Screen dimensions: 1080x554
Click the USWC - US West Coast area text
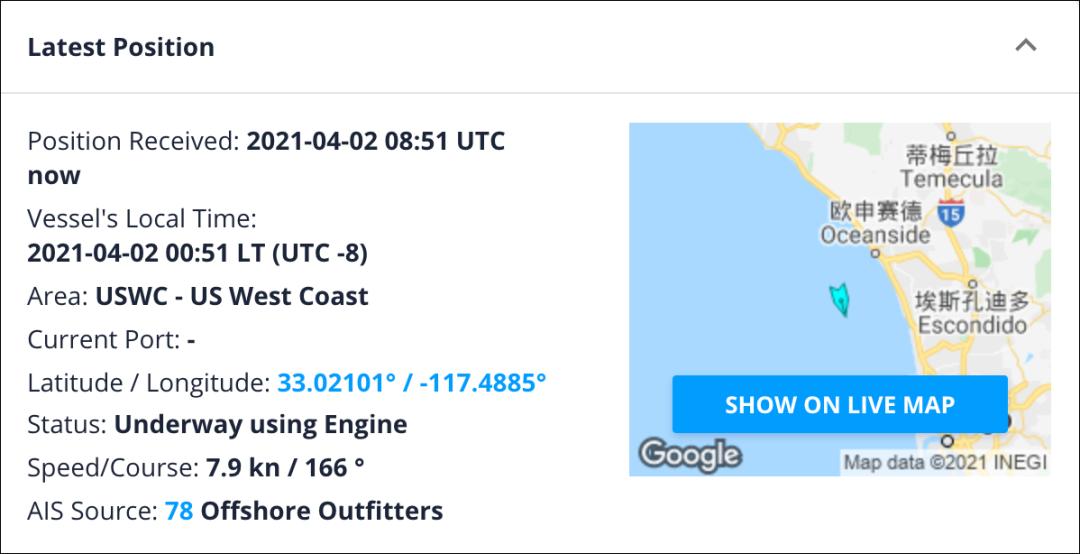tap(231, 296)
